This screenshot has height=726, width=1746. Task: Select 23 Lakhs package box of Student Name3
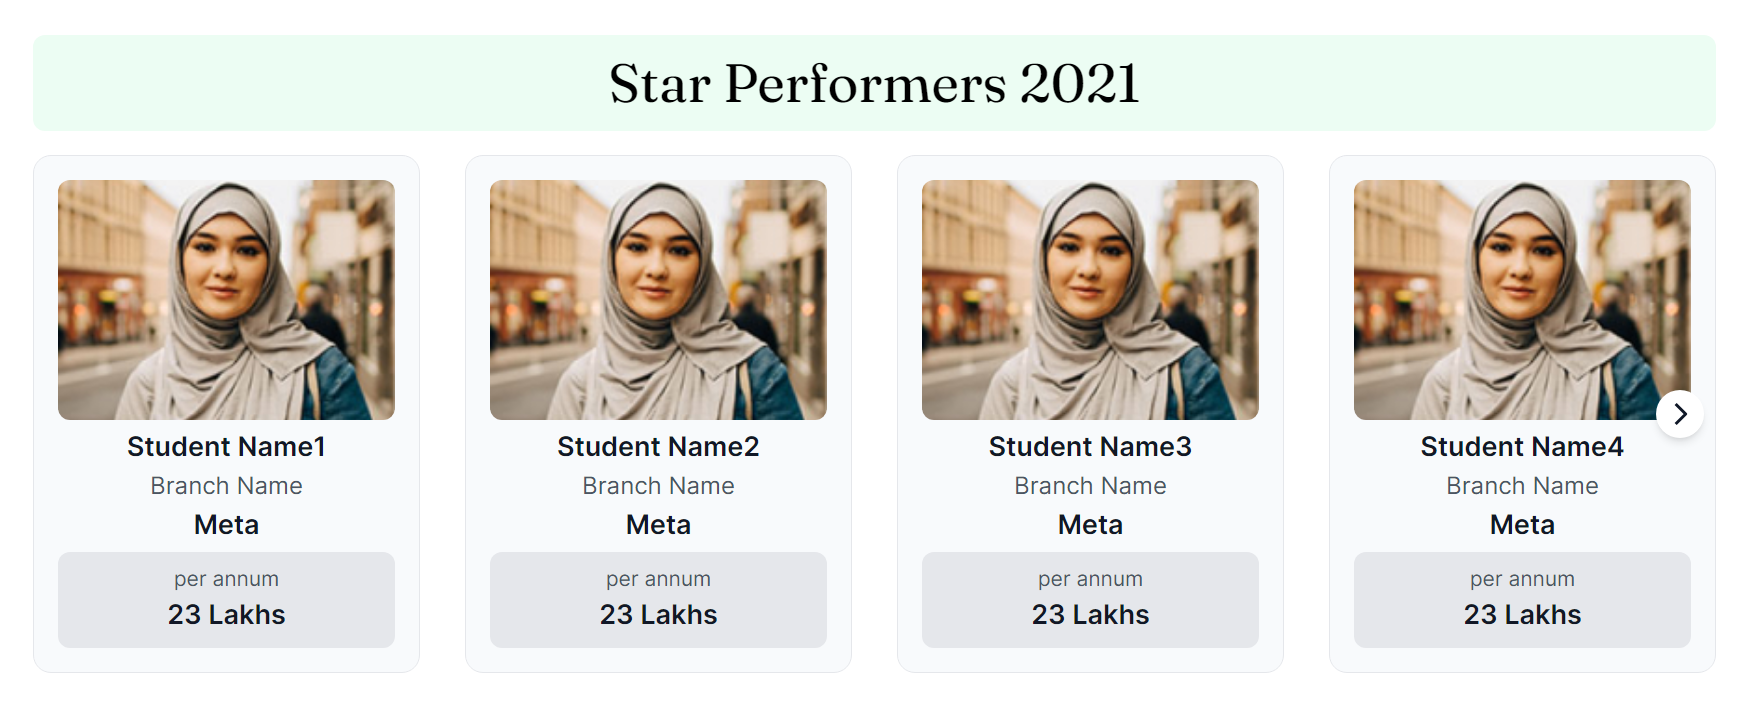click(x=1090, y=600)
